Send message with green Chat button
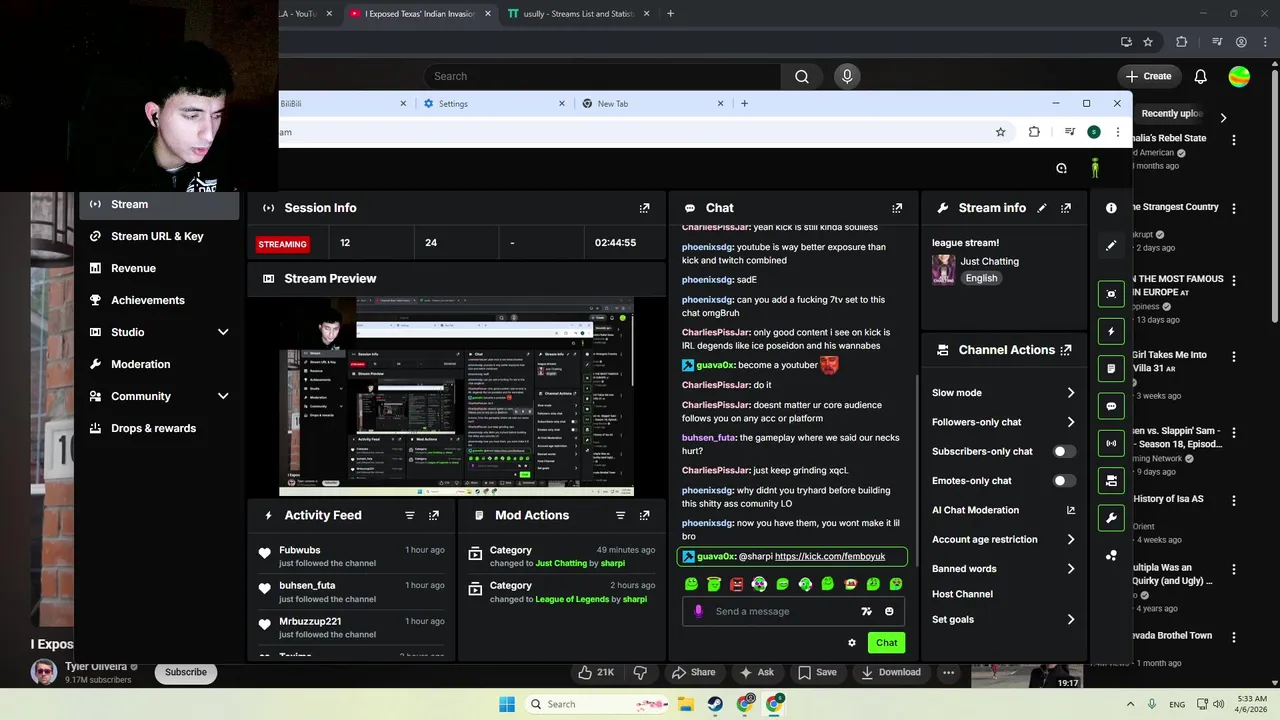 coord(886,643)
